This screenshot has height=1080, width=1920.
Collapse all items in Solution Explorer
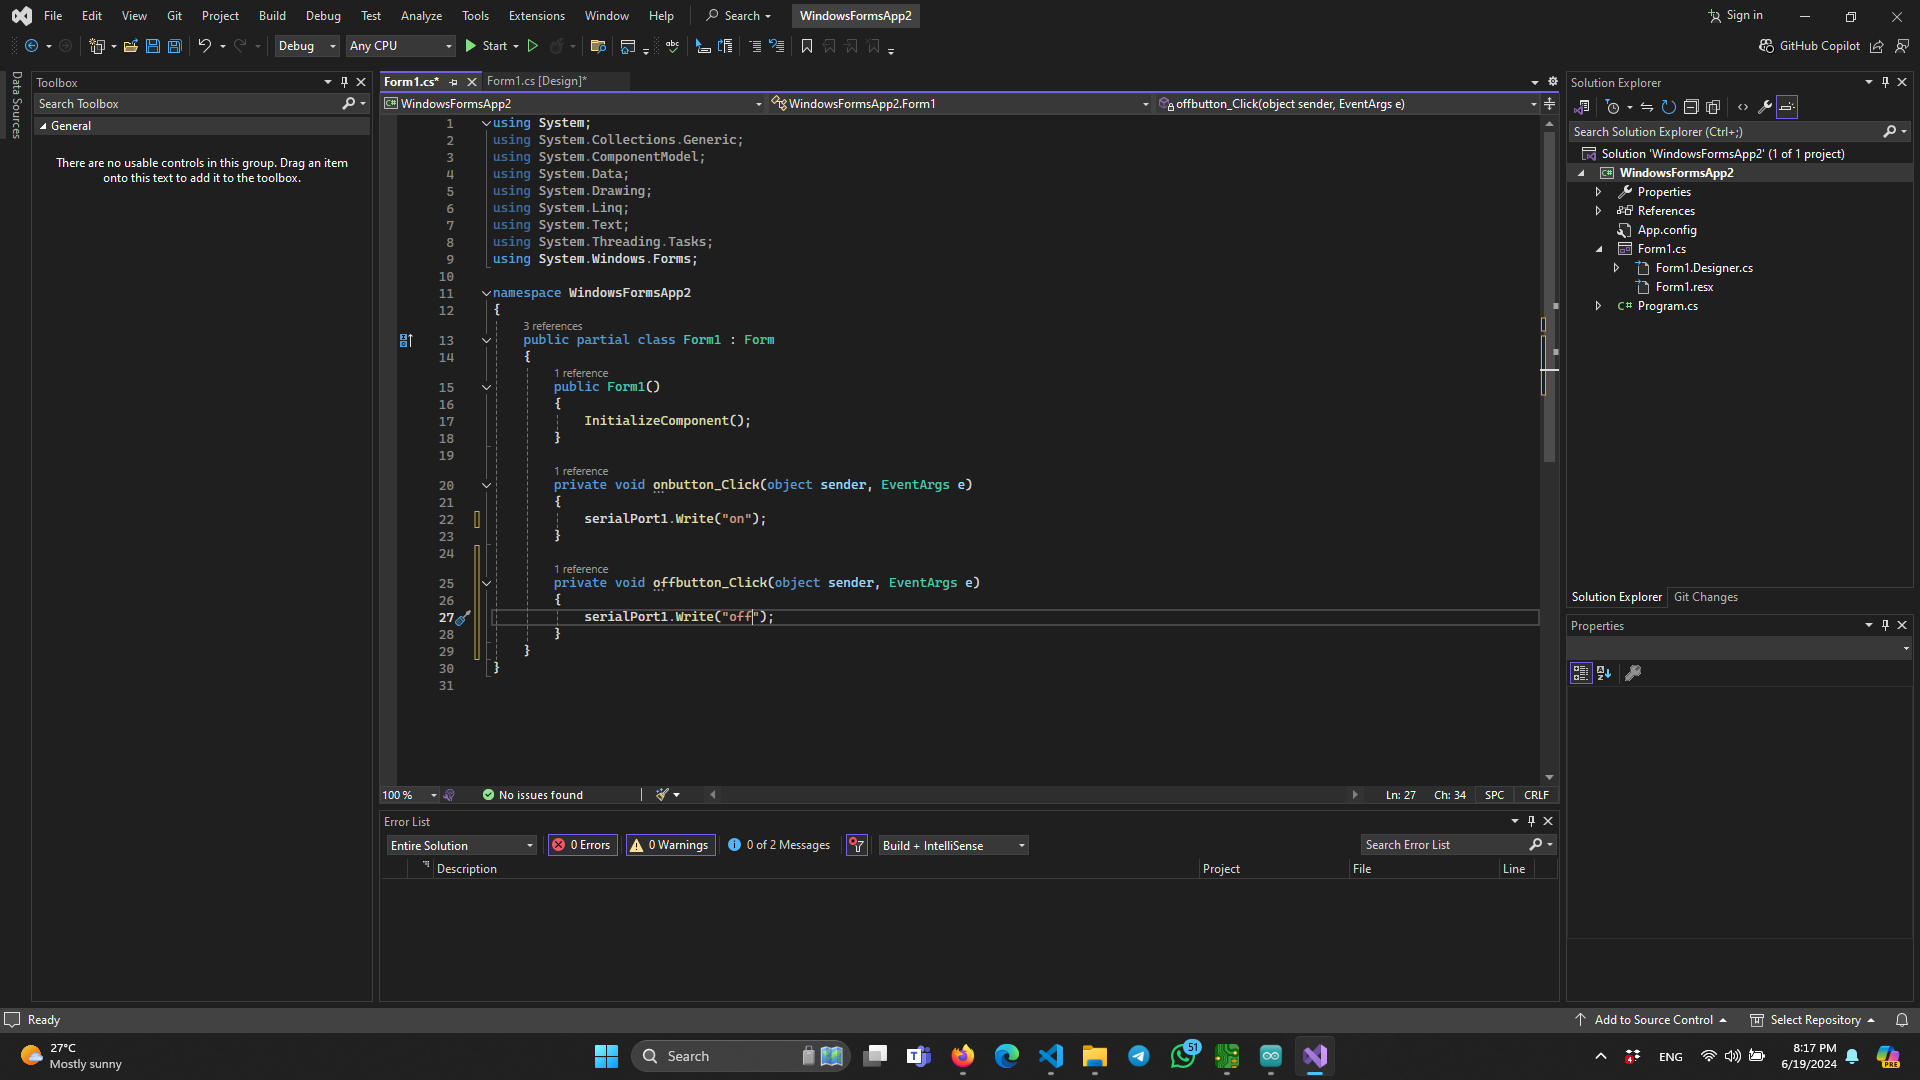[x=1691, y=107]
